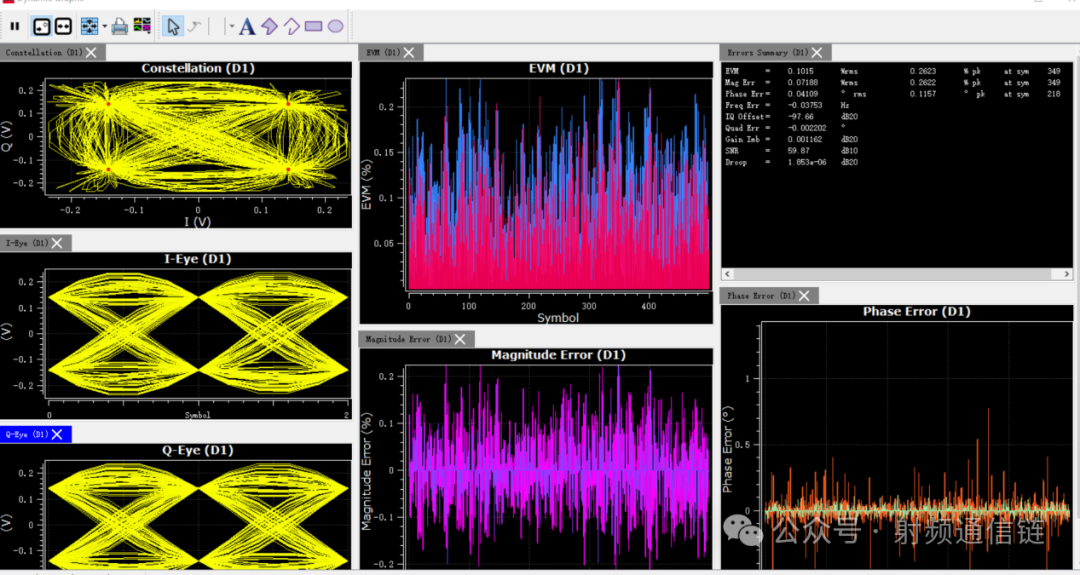Click the 'Phase Error (°)' vertical axis label
The image size is (1080, 575).
[727, 448]
